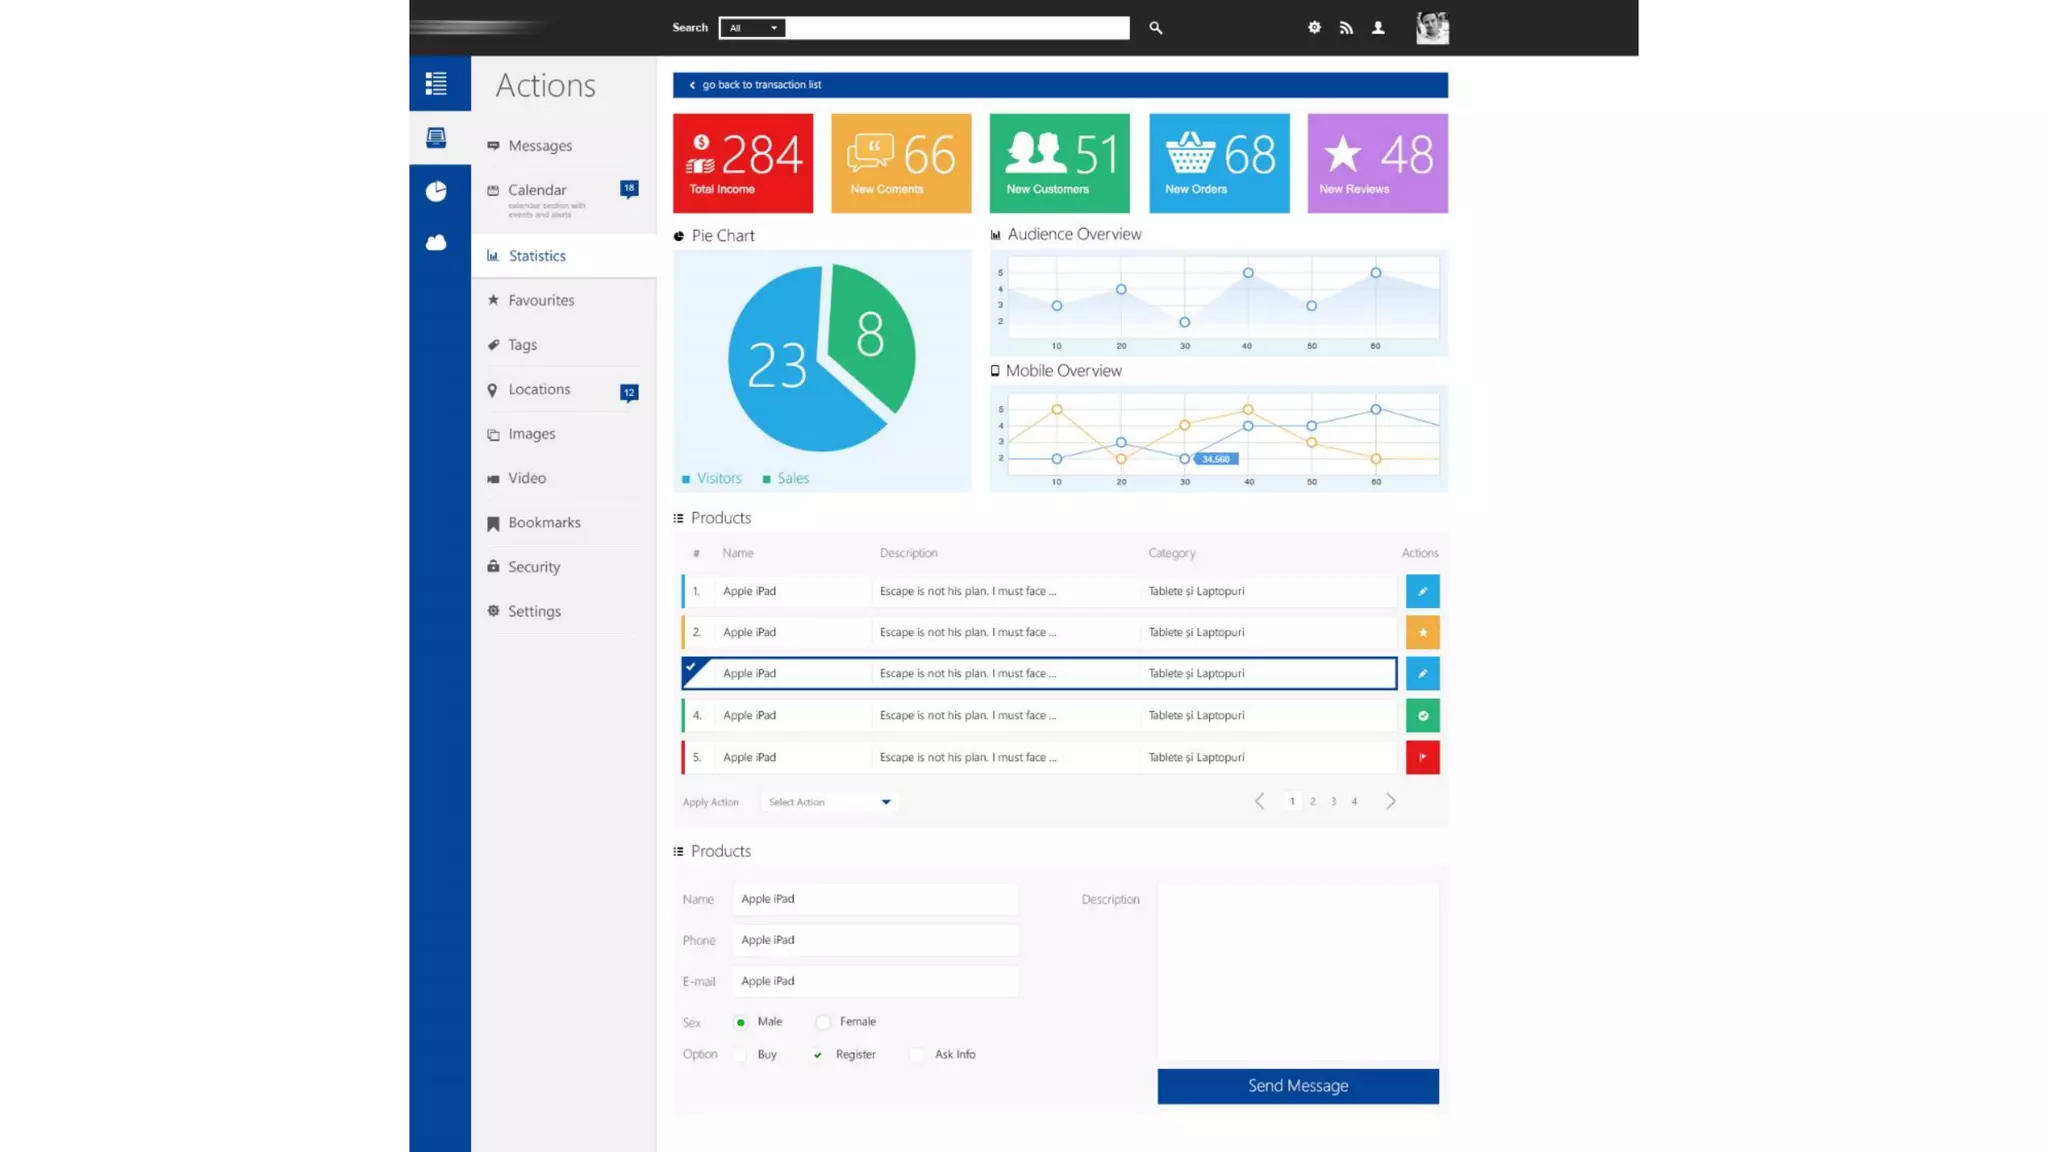
Task: Open the search filter All dropdown
Action: [x=752, y=28]
